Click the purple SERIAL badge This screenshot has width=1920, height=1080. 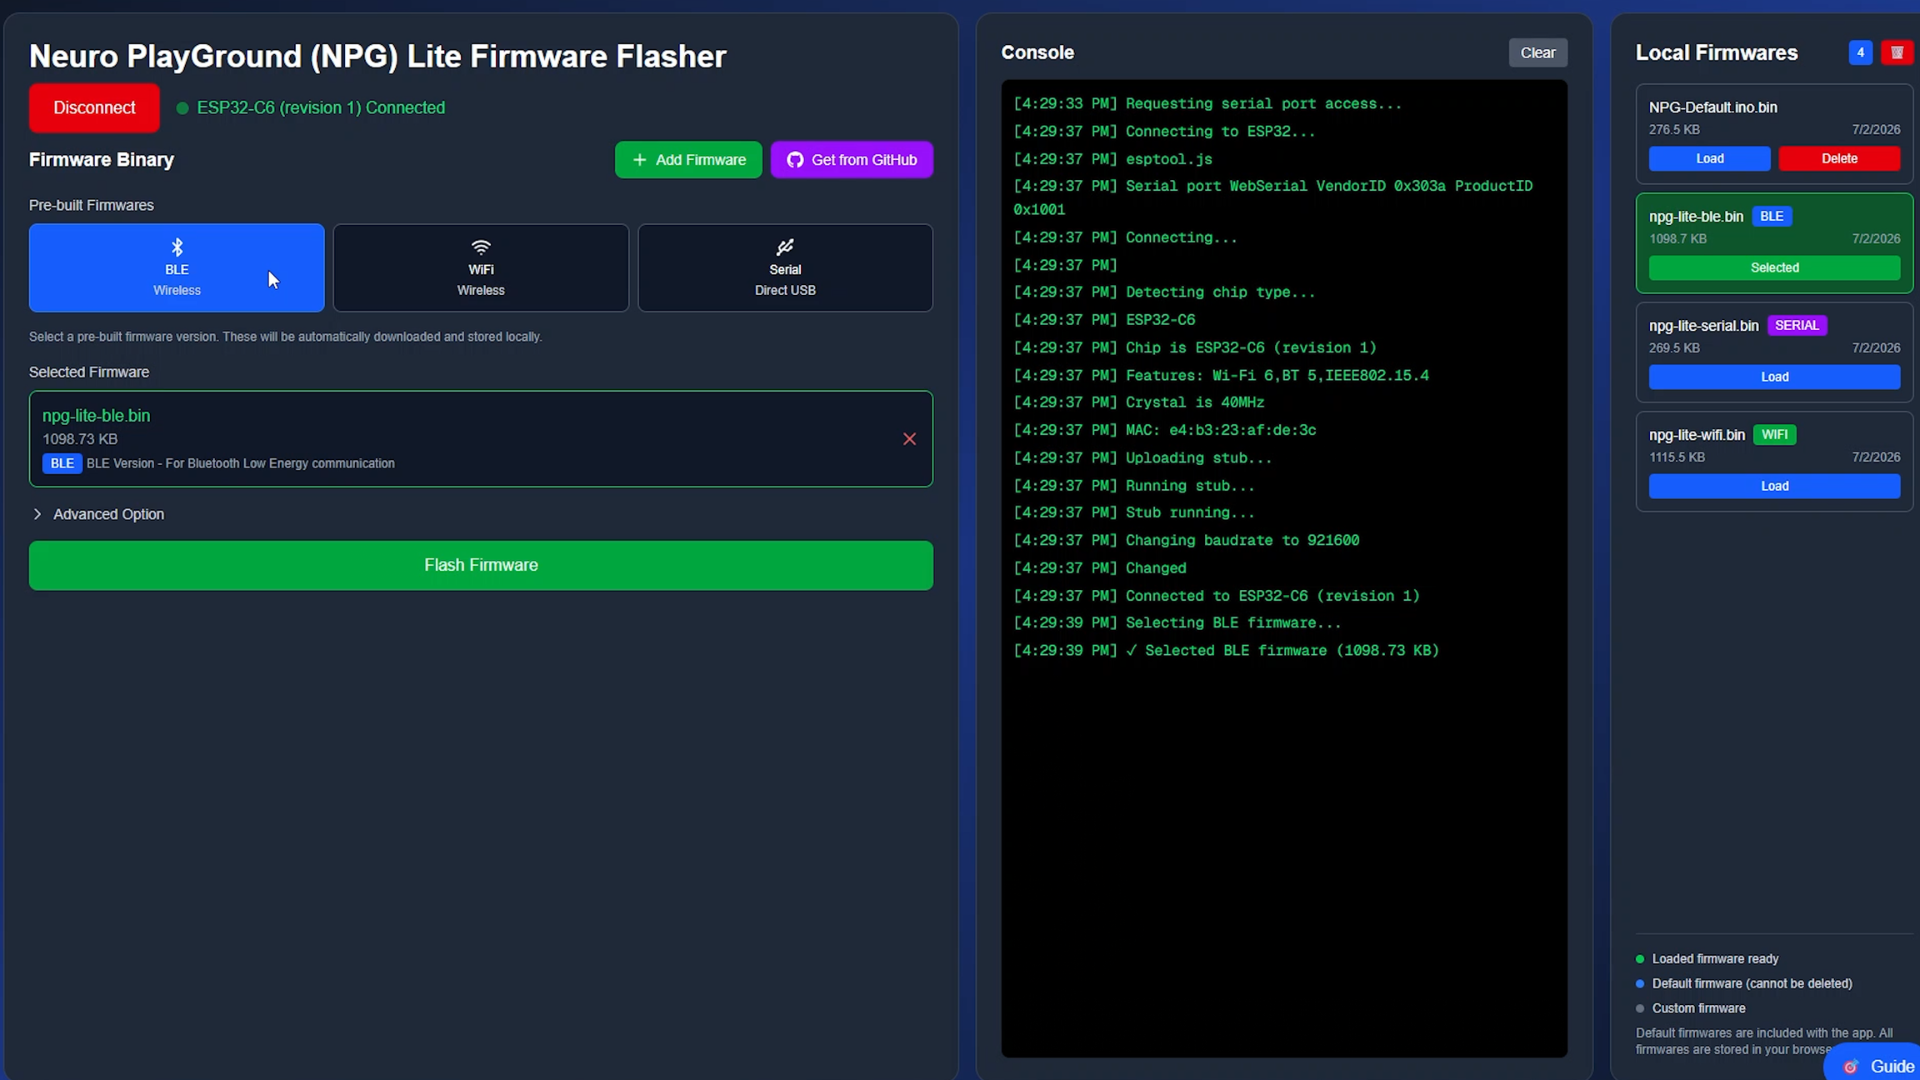click(1797, 326)
